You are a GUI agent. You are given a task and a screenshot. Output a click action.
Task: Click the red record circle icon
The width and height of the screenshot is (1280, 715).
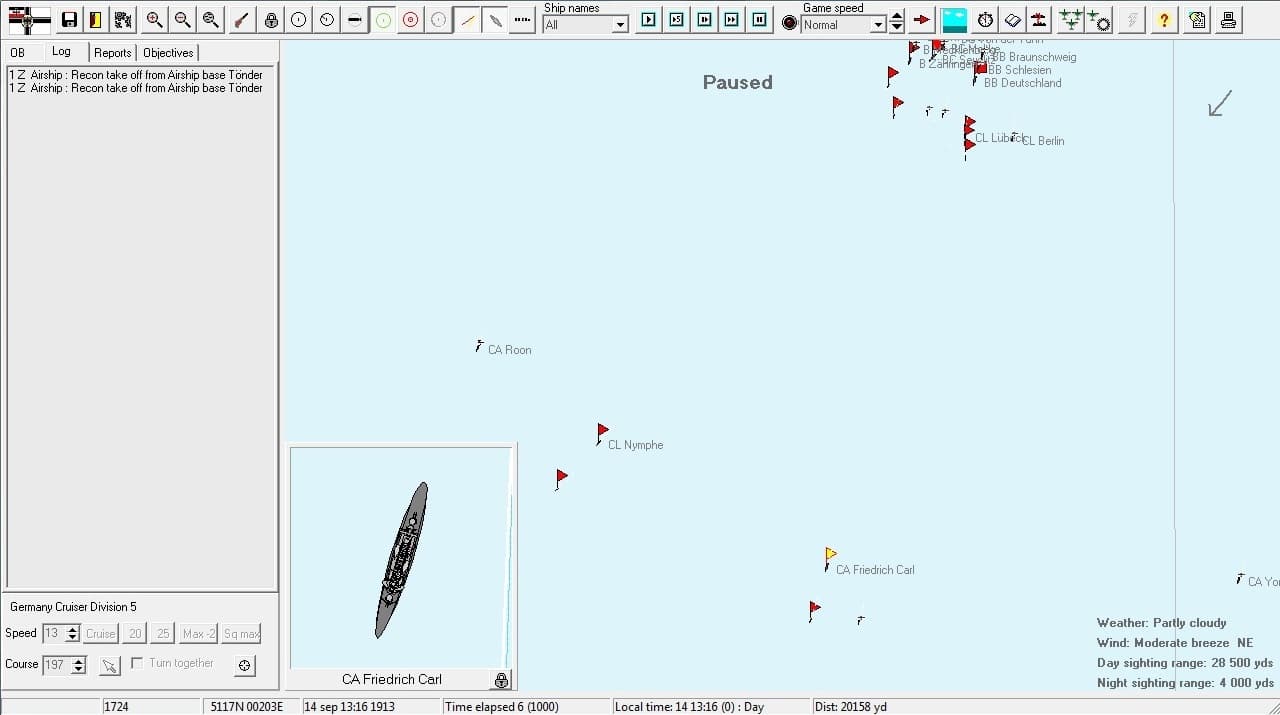click(x=790, y=23)
